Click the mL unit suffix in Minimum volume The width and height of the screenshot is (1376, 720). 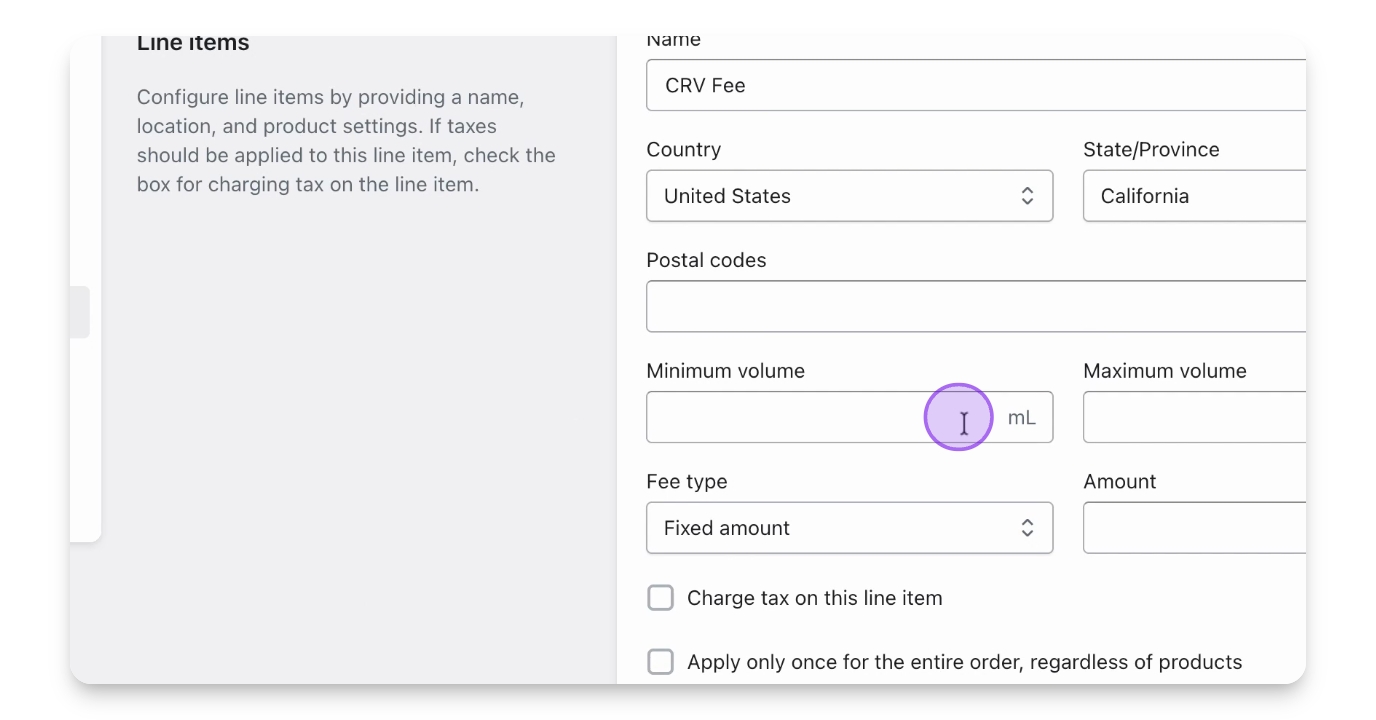pyautogui.click(x=1021, y=418)
